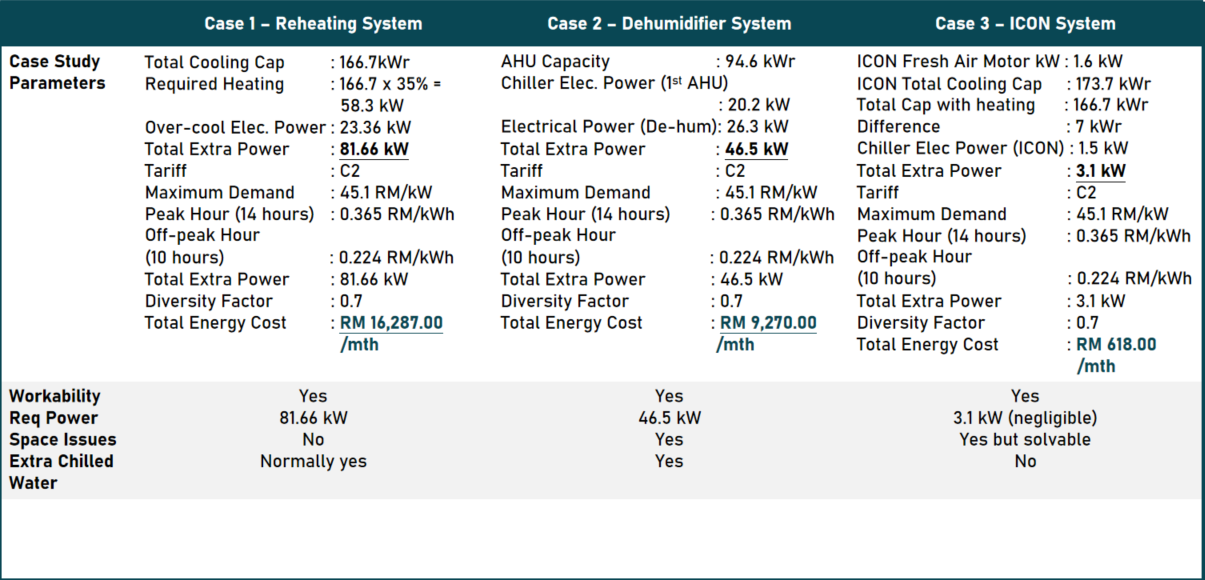Click the Case Study Parameters row label

coord(57,72)
